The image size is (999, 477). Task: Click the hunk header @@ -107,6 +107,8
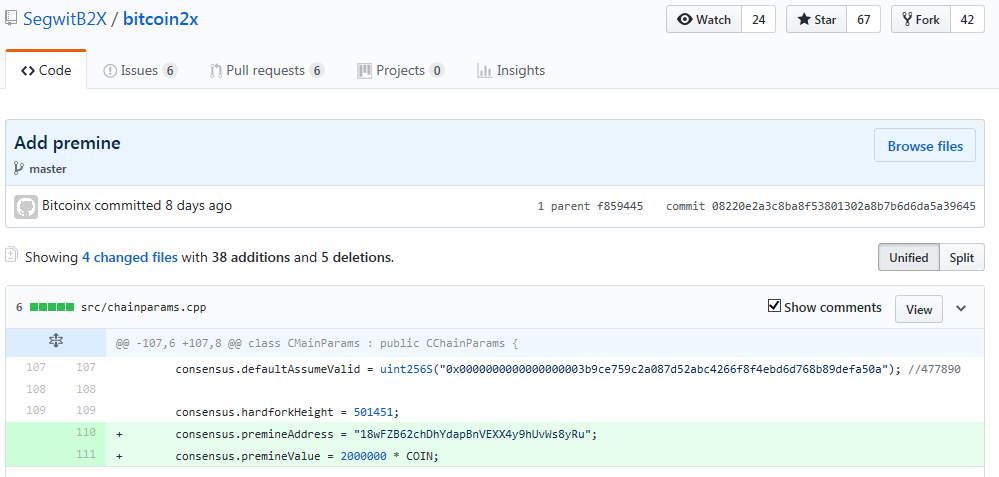tap(317, 343)
